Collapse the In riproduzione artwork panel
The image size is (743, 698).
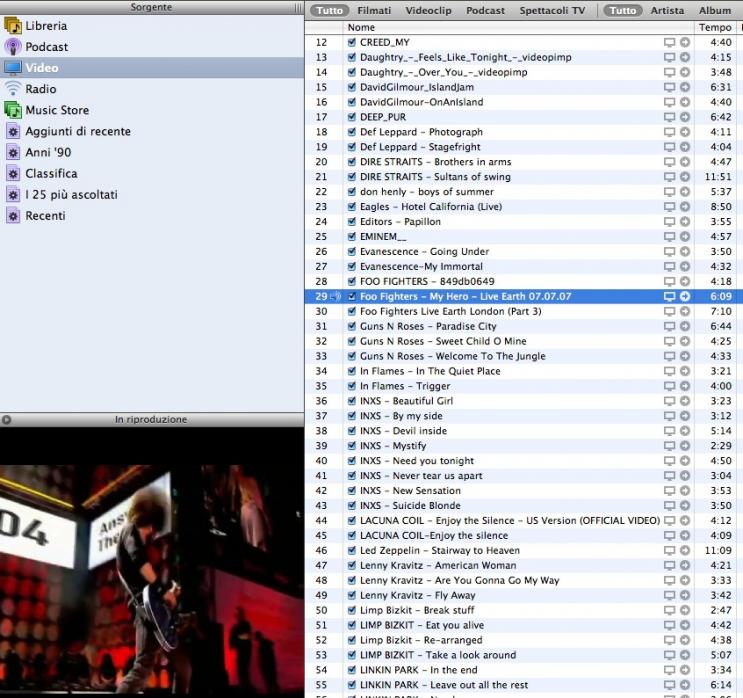(x=6, y=419)
